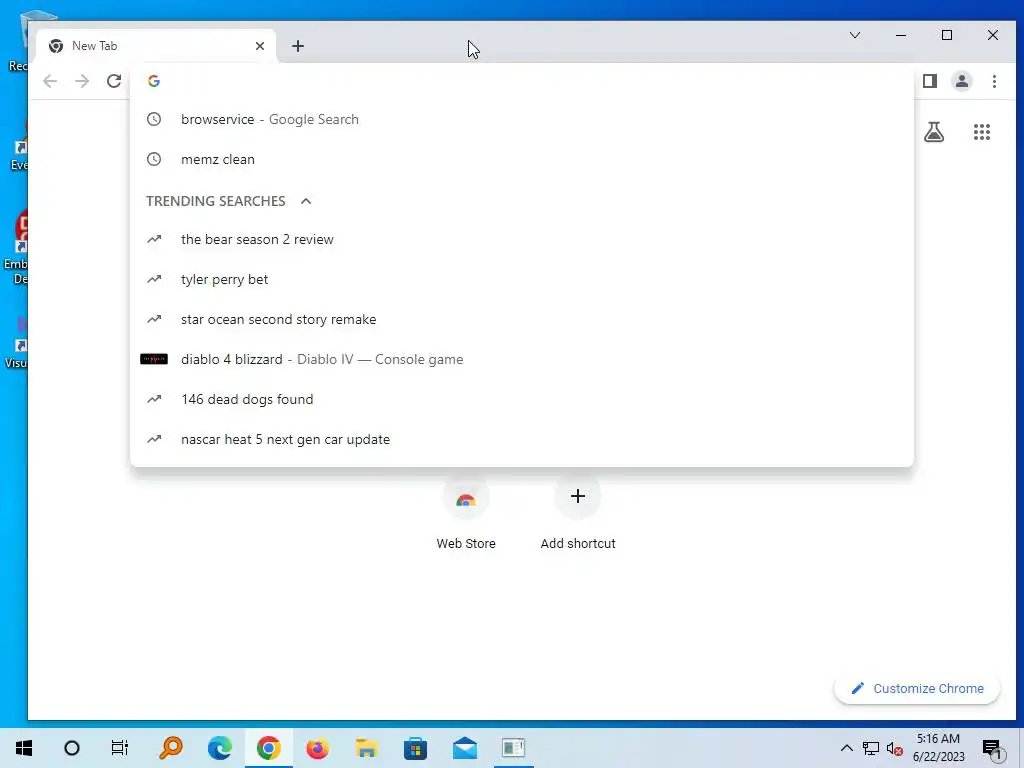
Task: Click the Chrome taskbar icon
Action: point(268,748)
